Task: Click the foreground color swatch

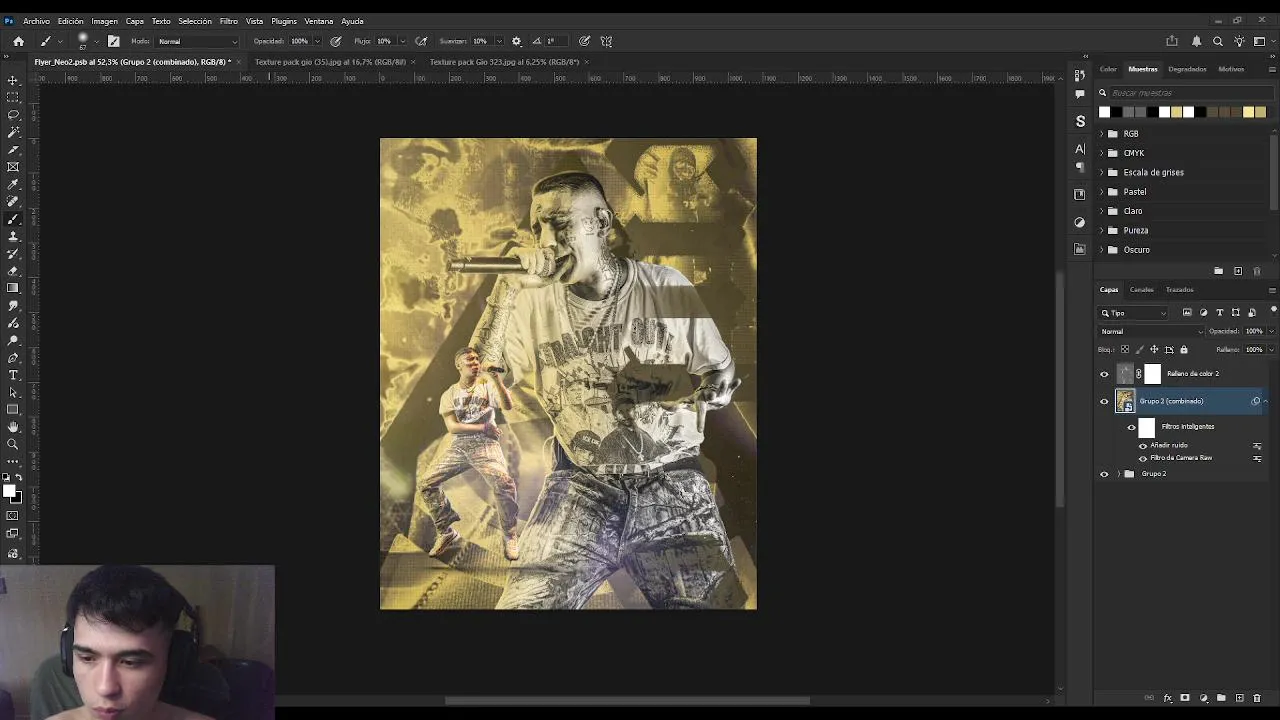Action: tap(10, 491)
